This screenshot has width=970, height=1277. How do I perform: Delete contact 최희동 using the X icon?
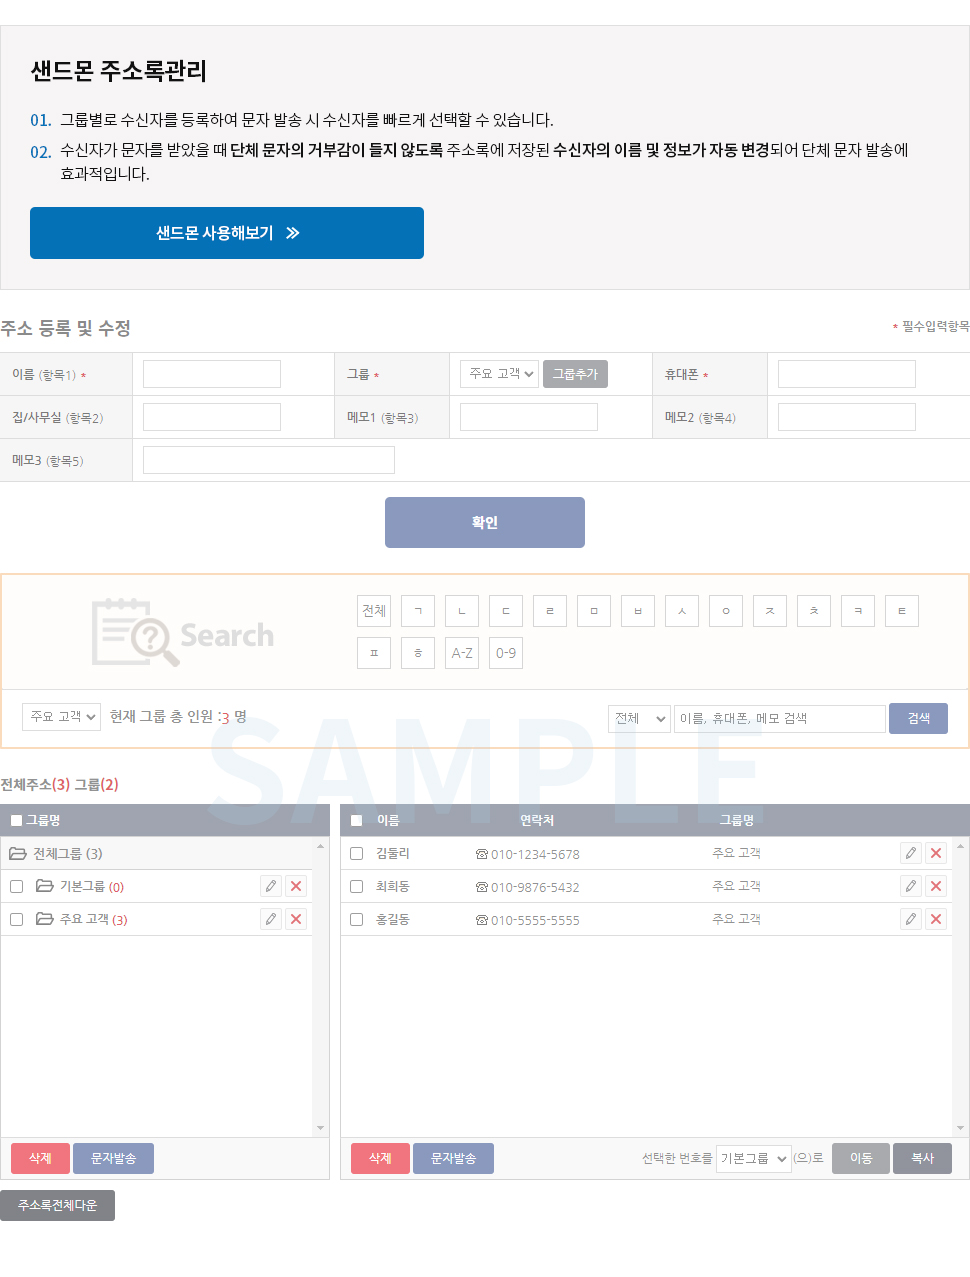(x=936, y=886)
